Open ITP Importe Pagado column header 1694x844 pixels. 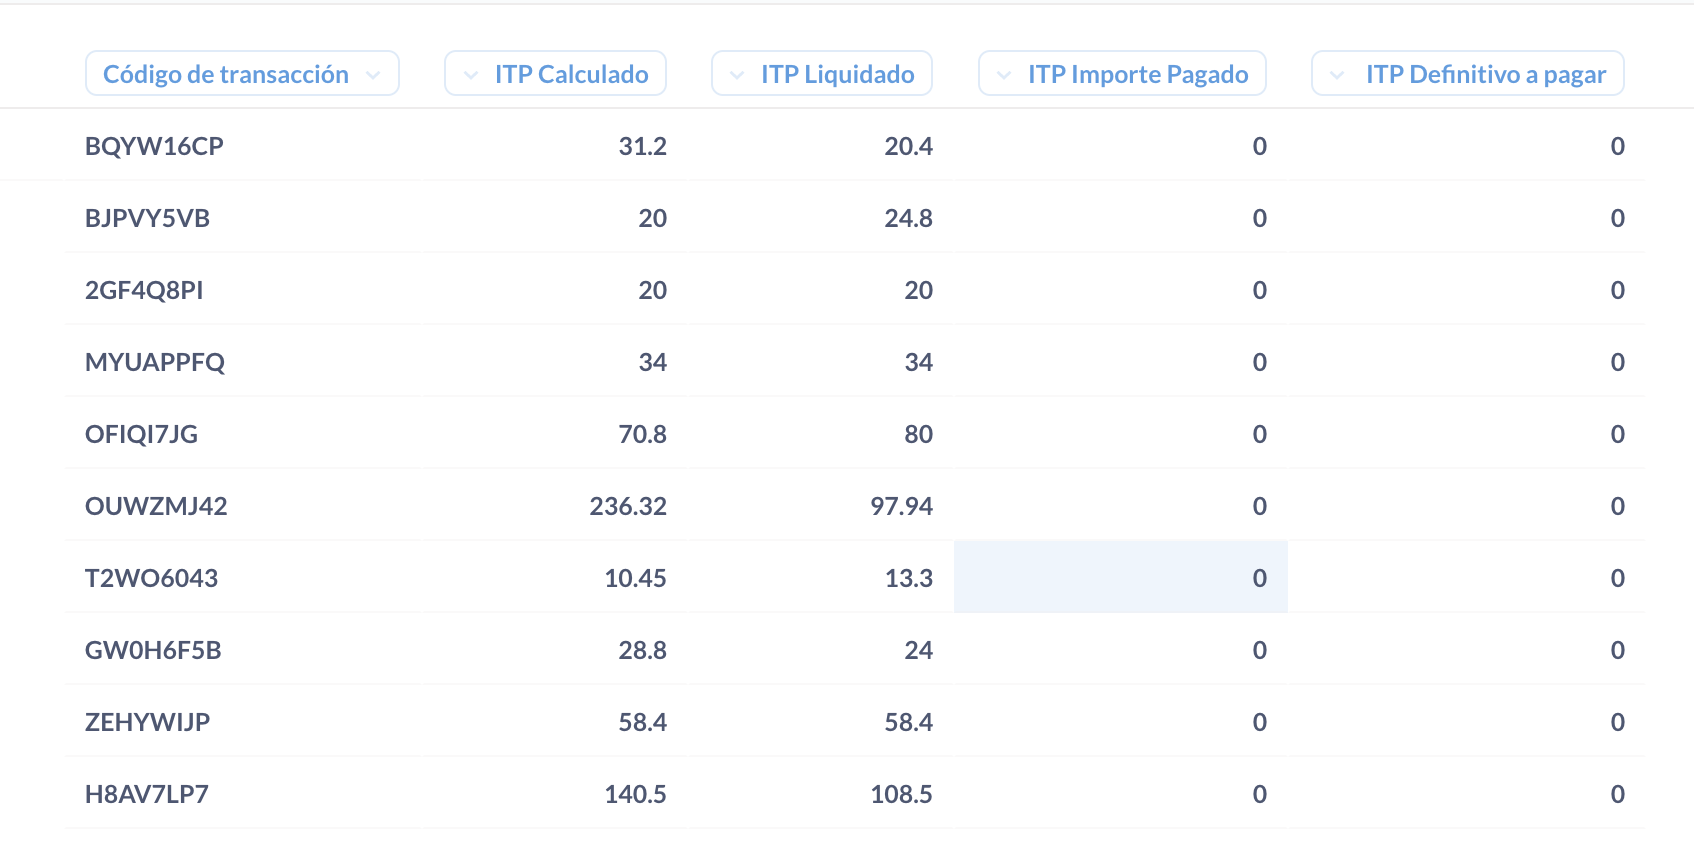pos(1137,74)
